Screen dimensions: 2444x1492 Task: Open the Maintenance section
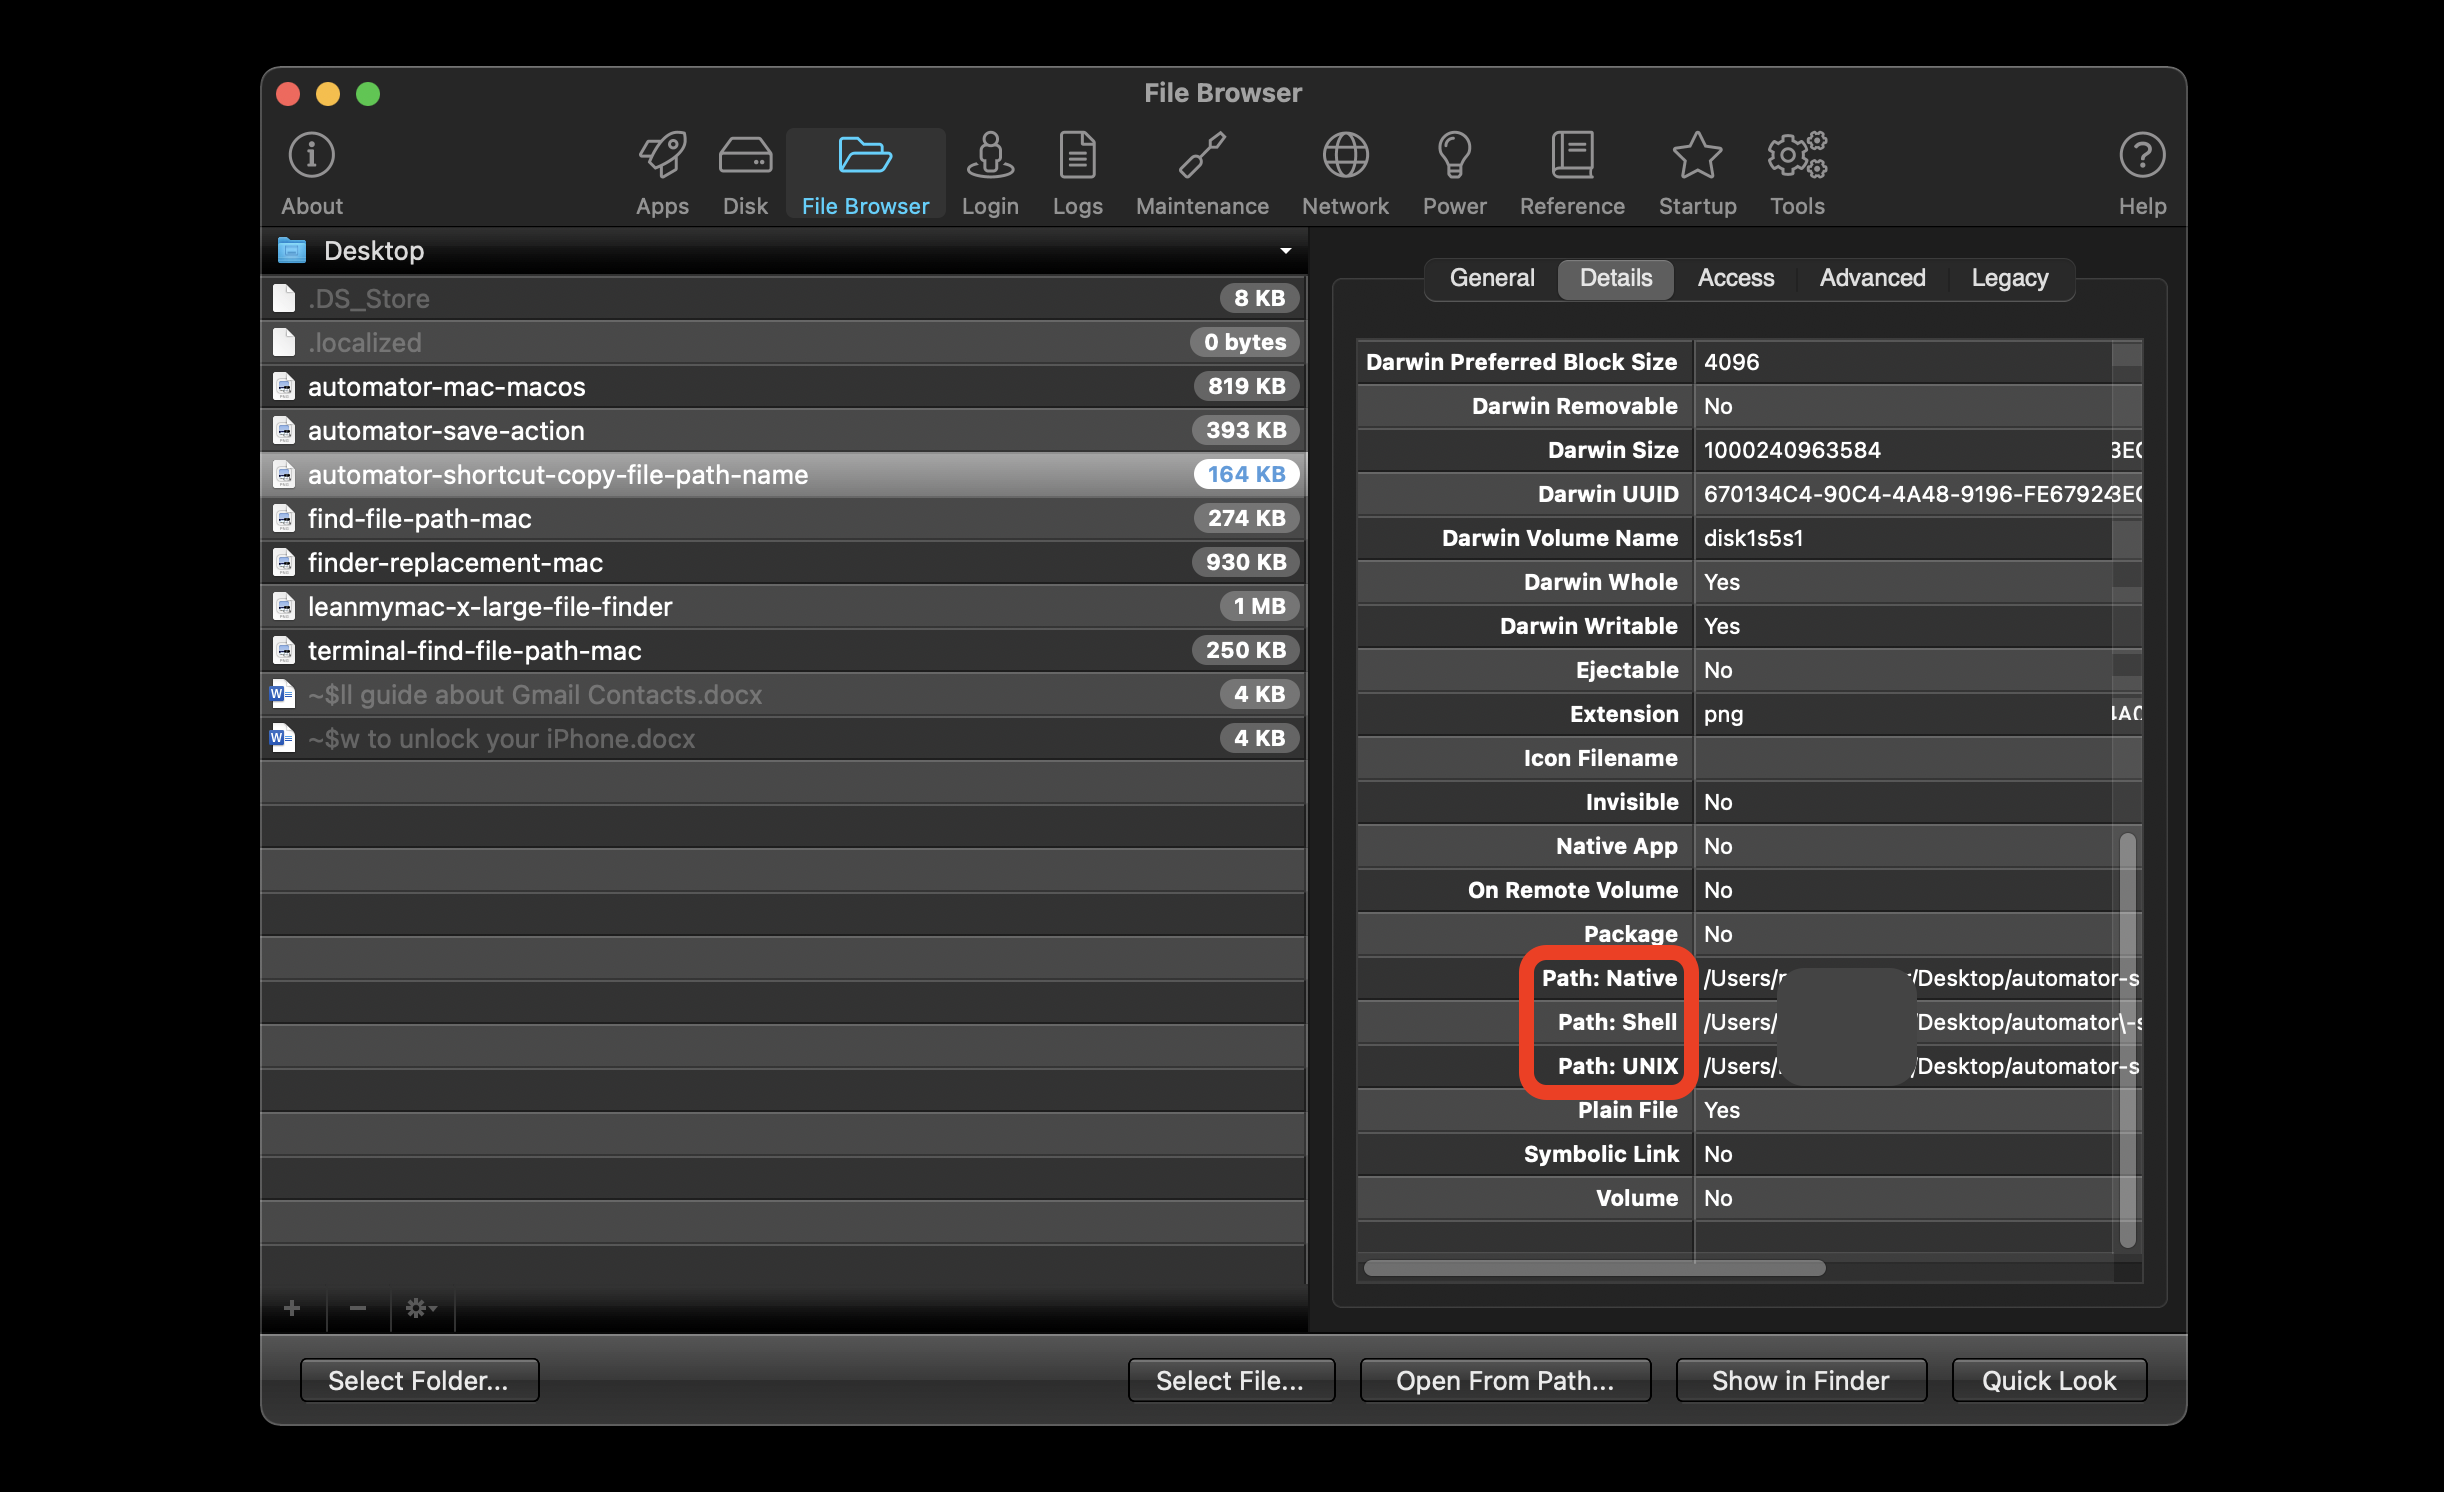point(1201,172)
